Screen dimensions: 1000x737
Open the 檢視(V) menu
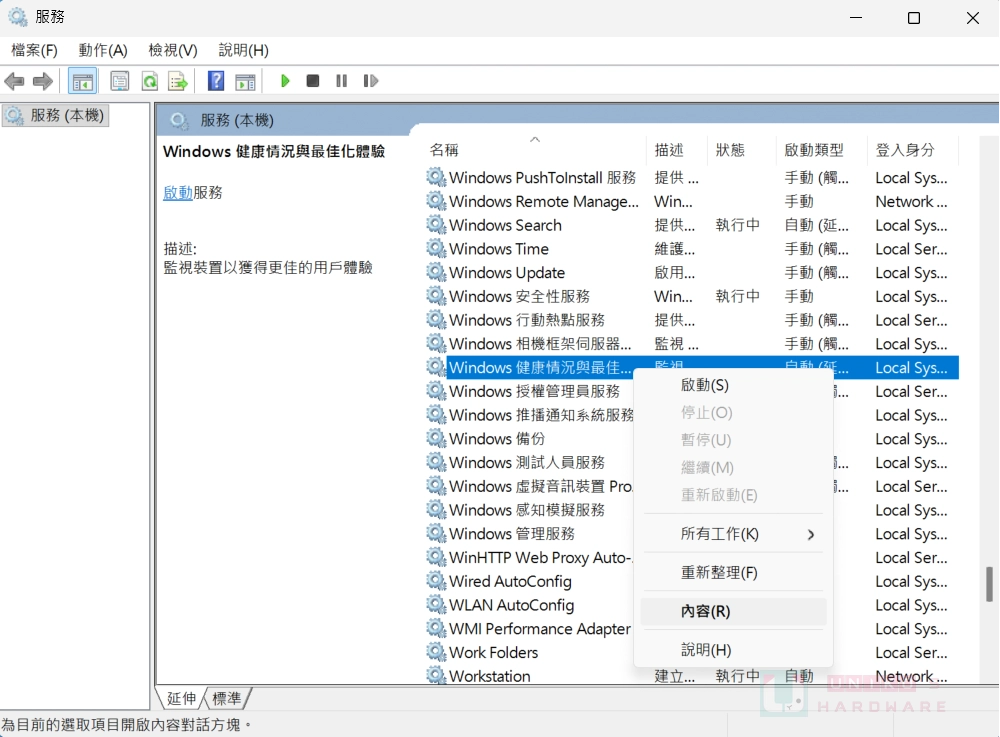(x=173, y=50)
